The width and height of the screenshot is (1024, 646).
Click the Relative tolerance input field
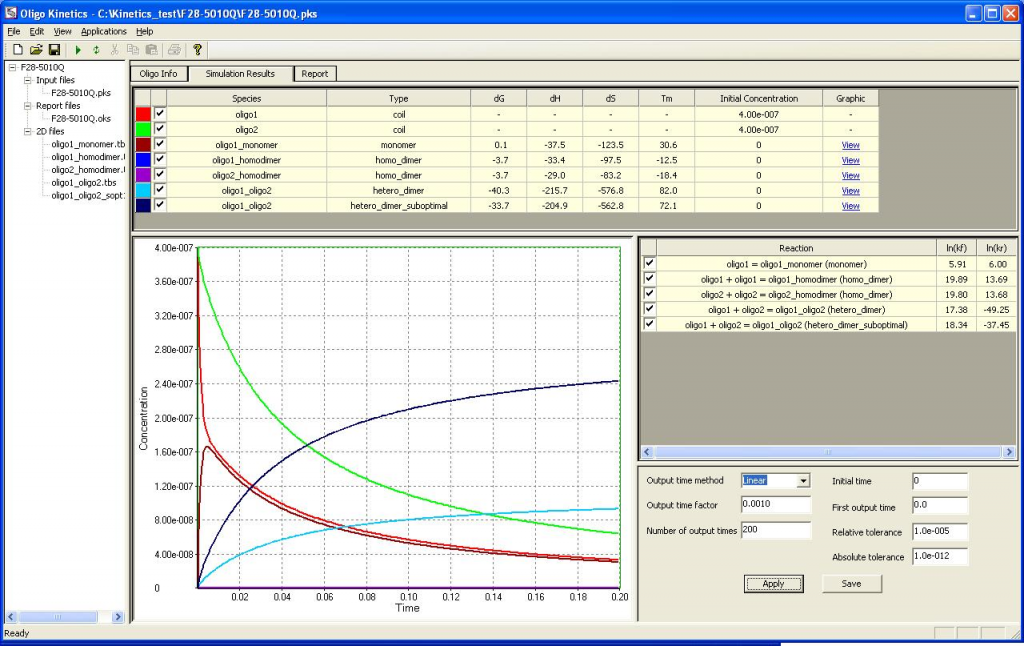pos(939,532)
